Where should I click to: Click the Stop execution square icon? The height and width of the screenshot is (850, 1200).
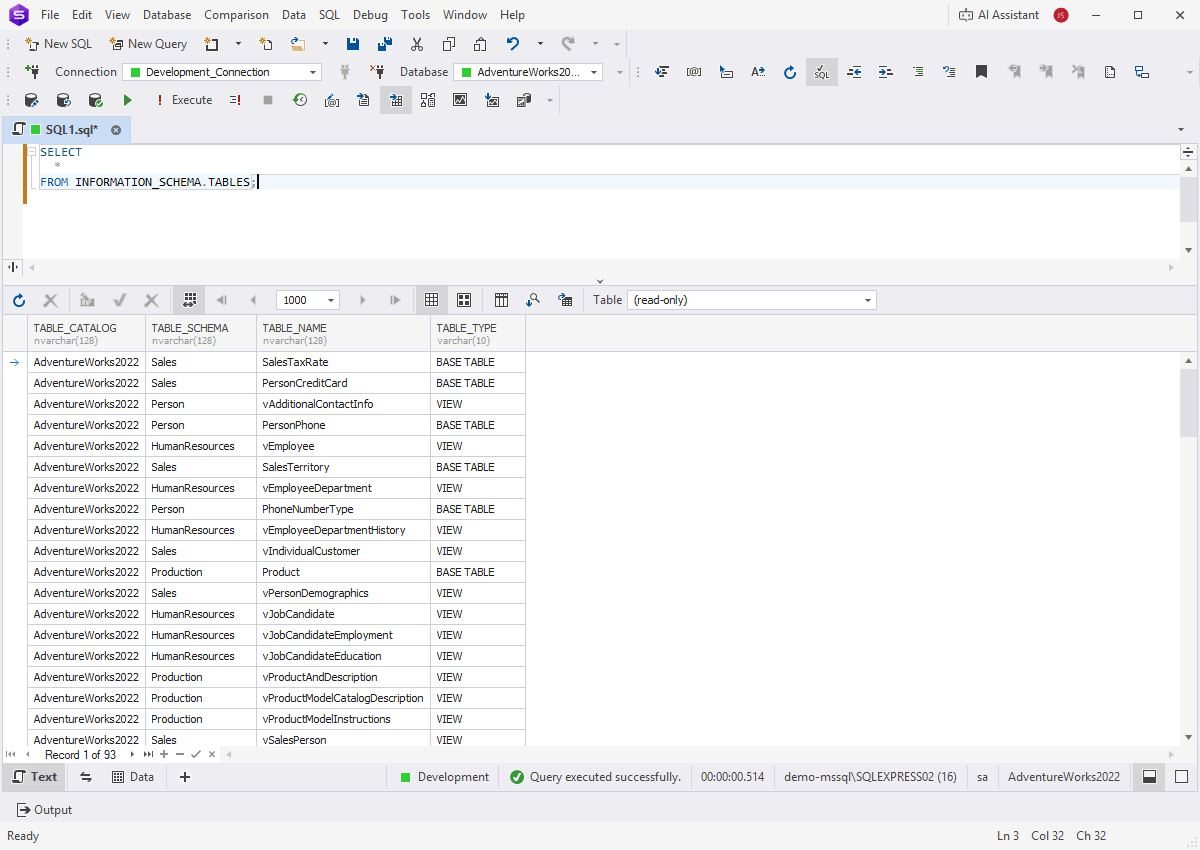(268, 100)
